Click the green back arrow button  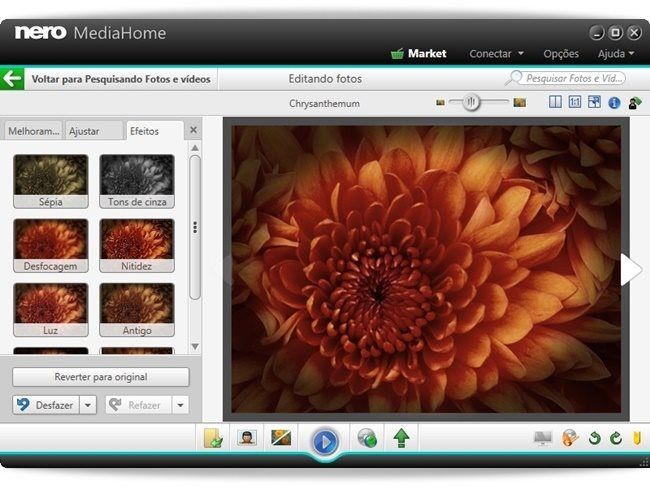[x=12, y=78]
